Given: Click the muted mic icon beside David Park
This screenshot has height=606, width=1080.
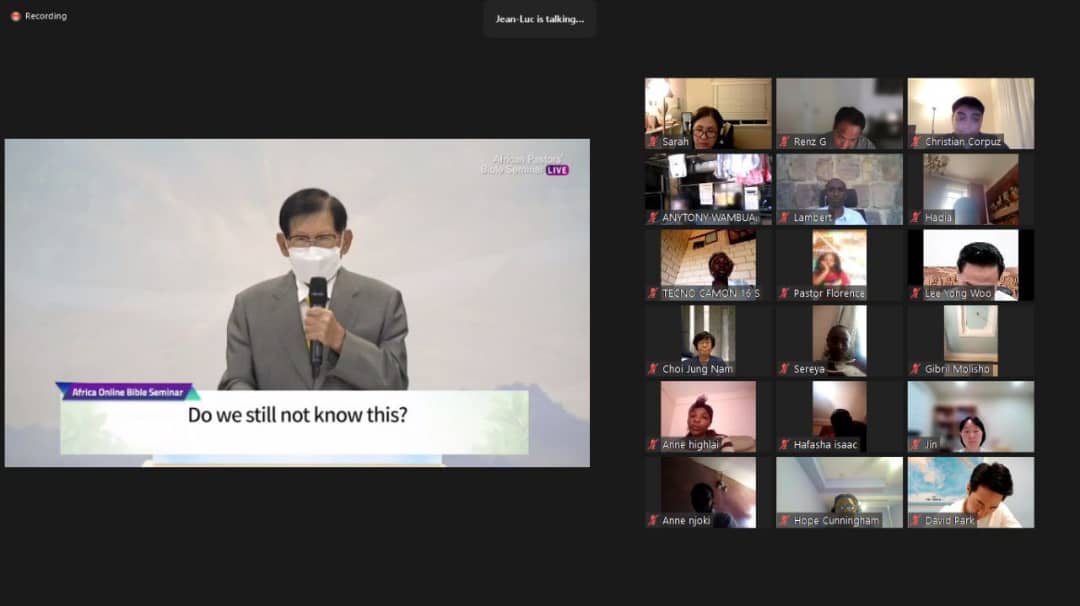Looking at the screenshot, I should (x=916, y=521).
